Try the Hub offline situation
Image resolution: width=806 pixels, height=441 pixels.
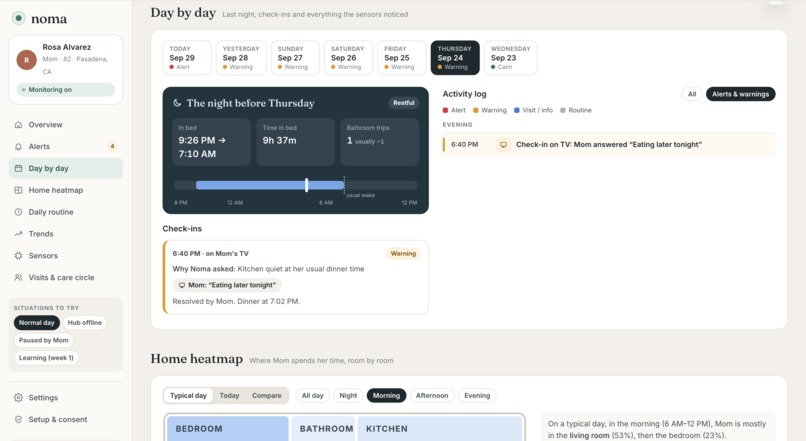click(84, 323)
